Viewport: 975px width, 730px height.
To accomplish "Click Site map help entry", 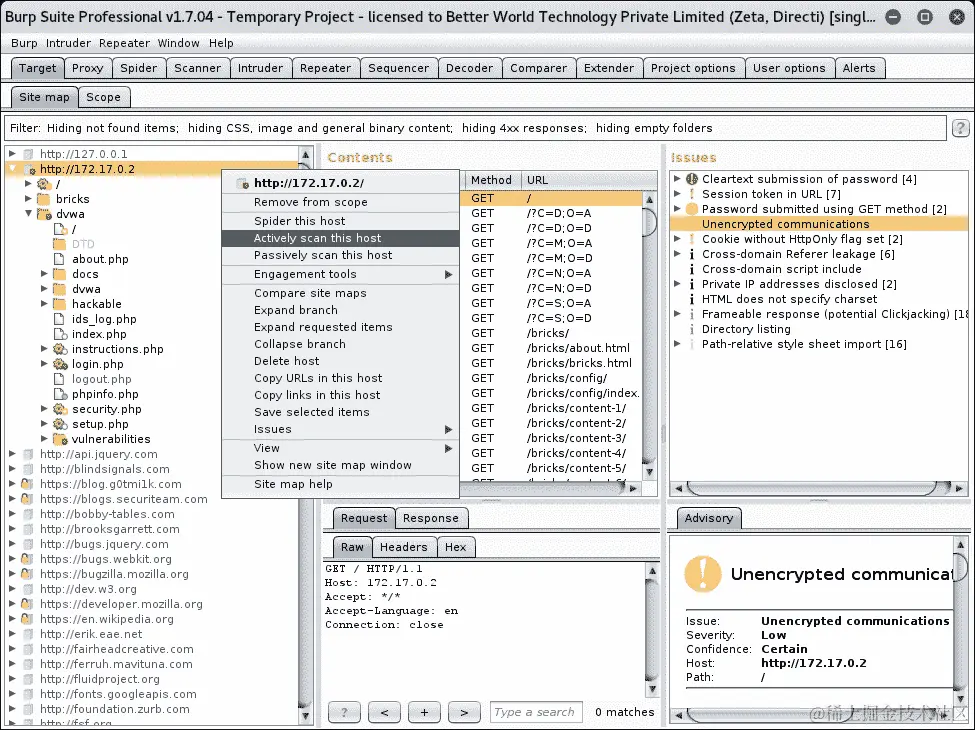I will 340,484.
